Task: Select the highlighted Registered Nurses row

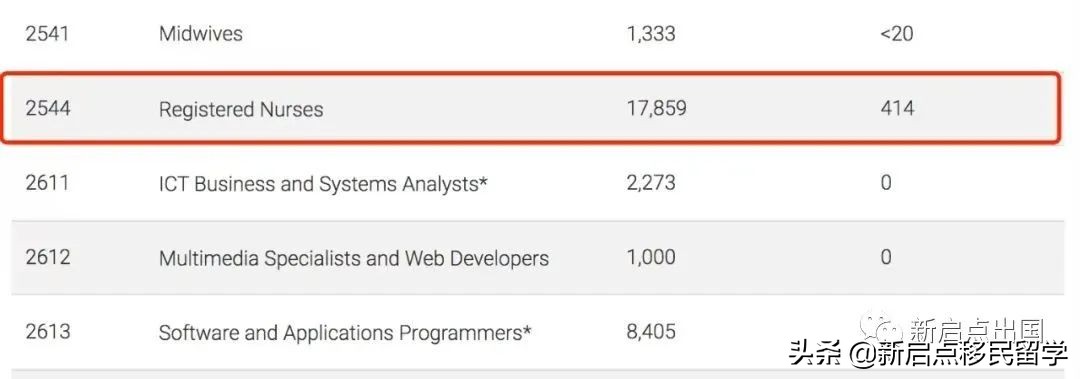Action: click(x=530, y=107)
